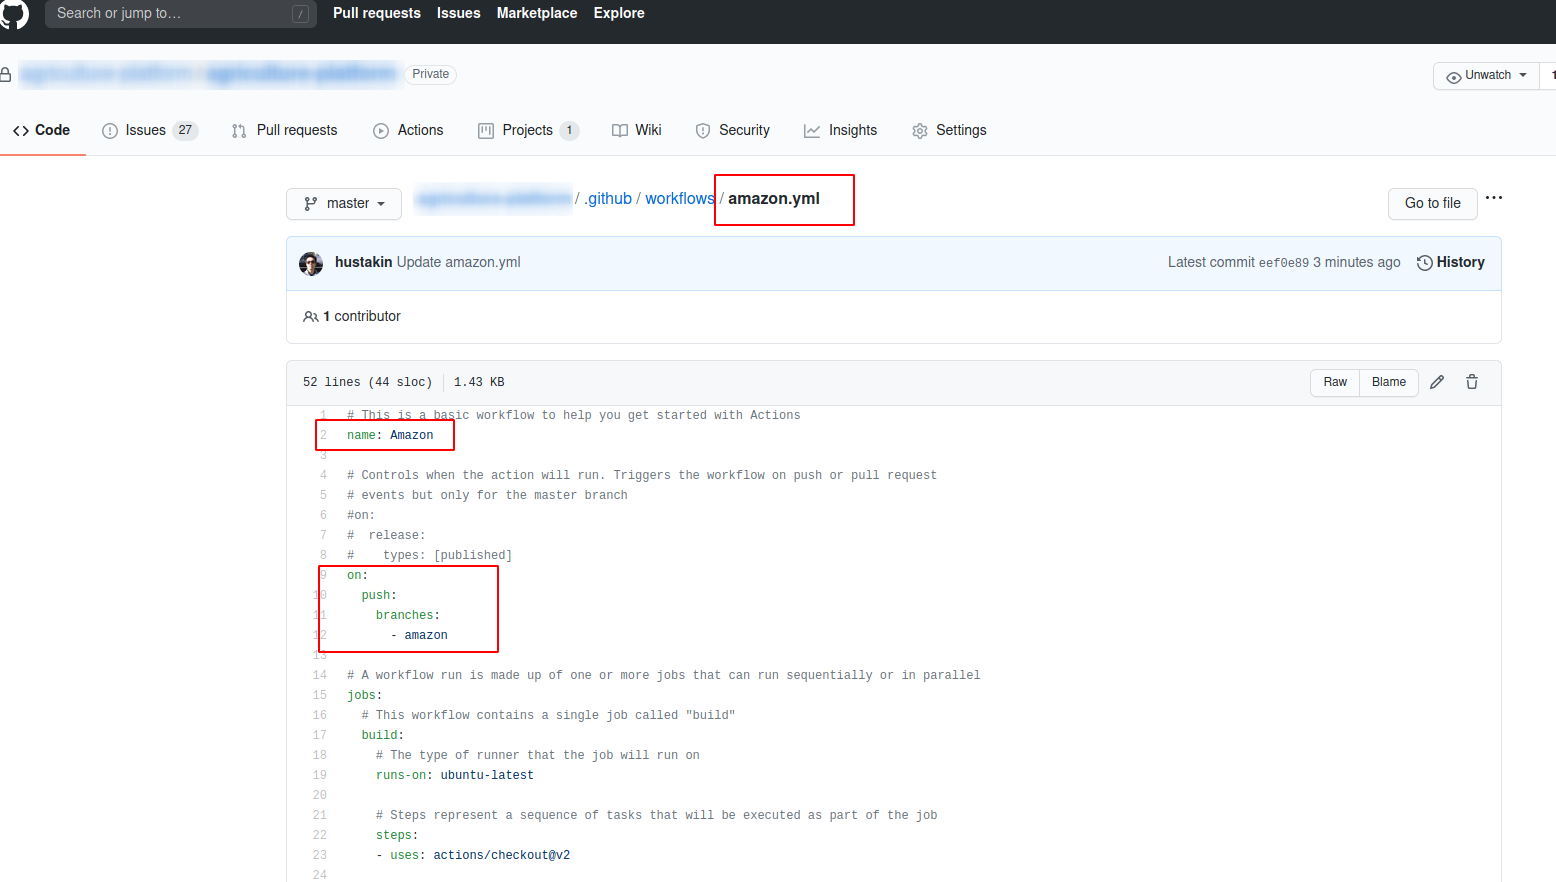1556x882 pixels.
Task: Open the GitHub home logo
Action: (x=14, y=14)
